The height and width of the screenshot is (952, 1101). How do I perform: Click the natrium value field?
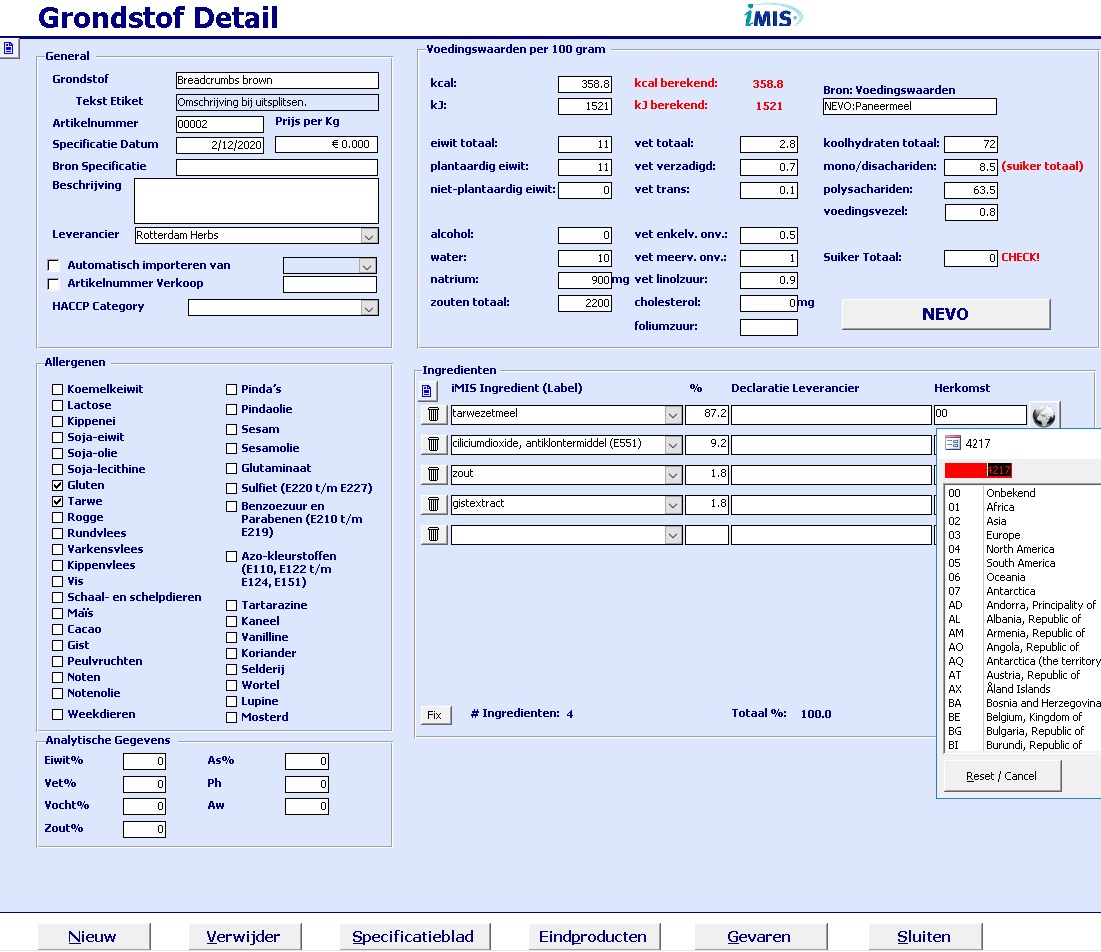coord(585,280)
